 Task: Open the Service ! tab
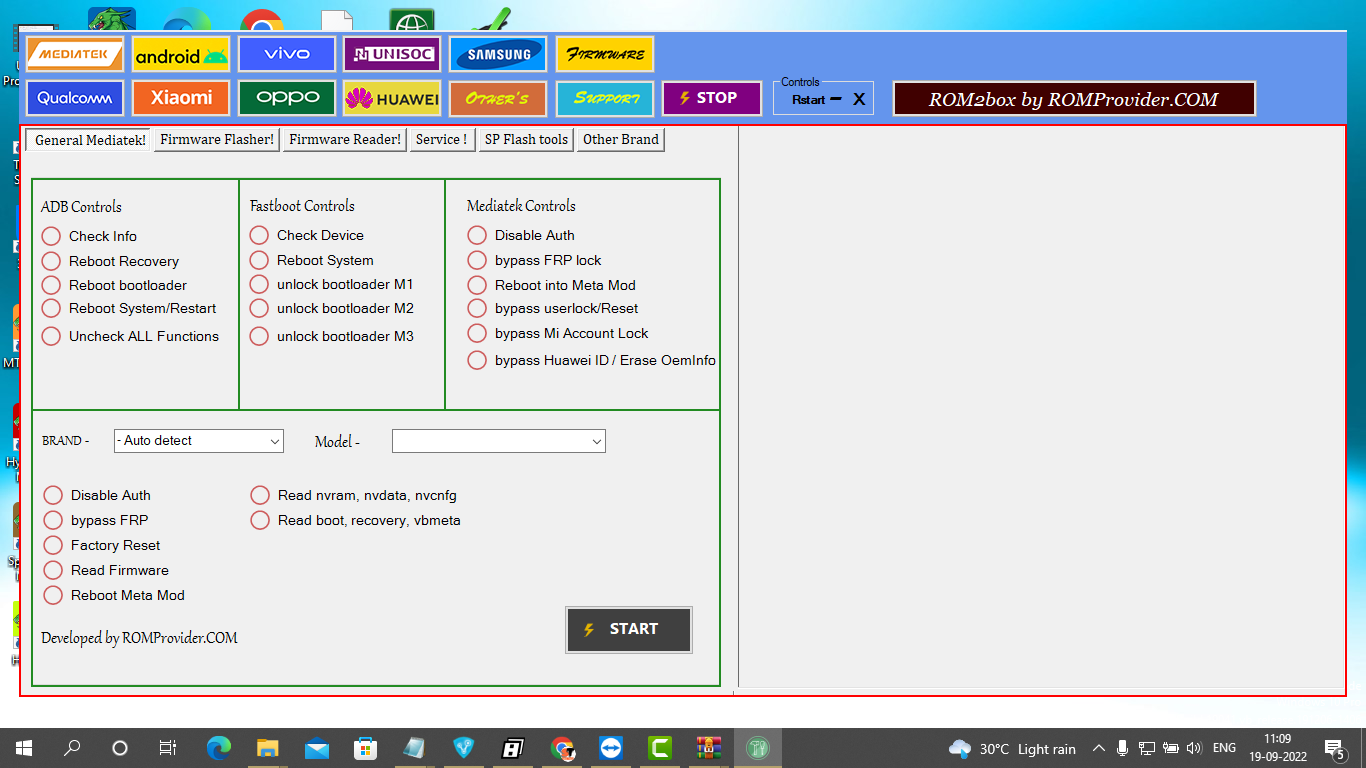click(x=441, y=140)
